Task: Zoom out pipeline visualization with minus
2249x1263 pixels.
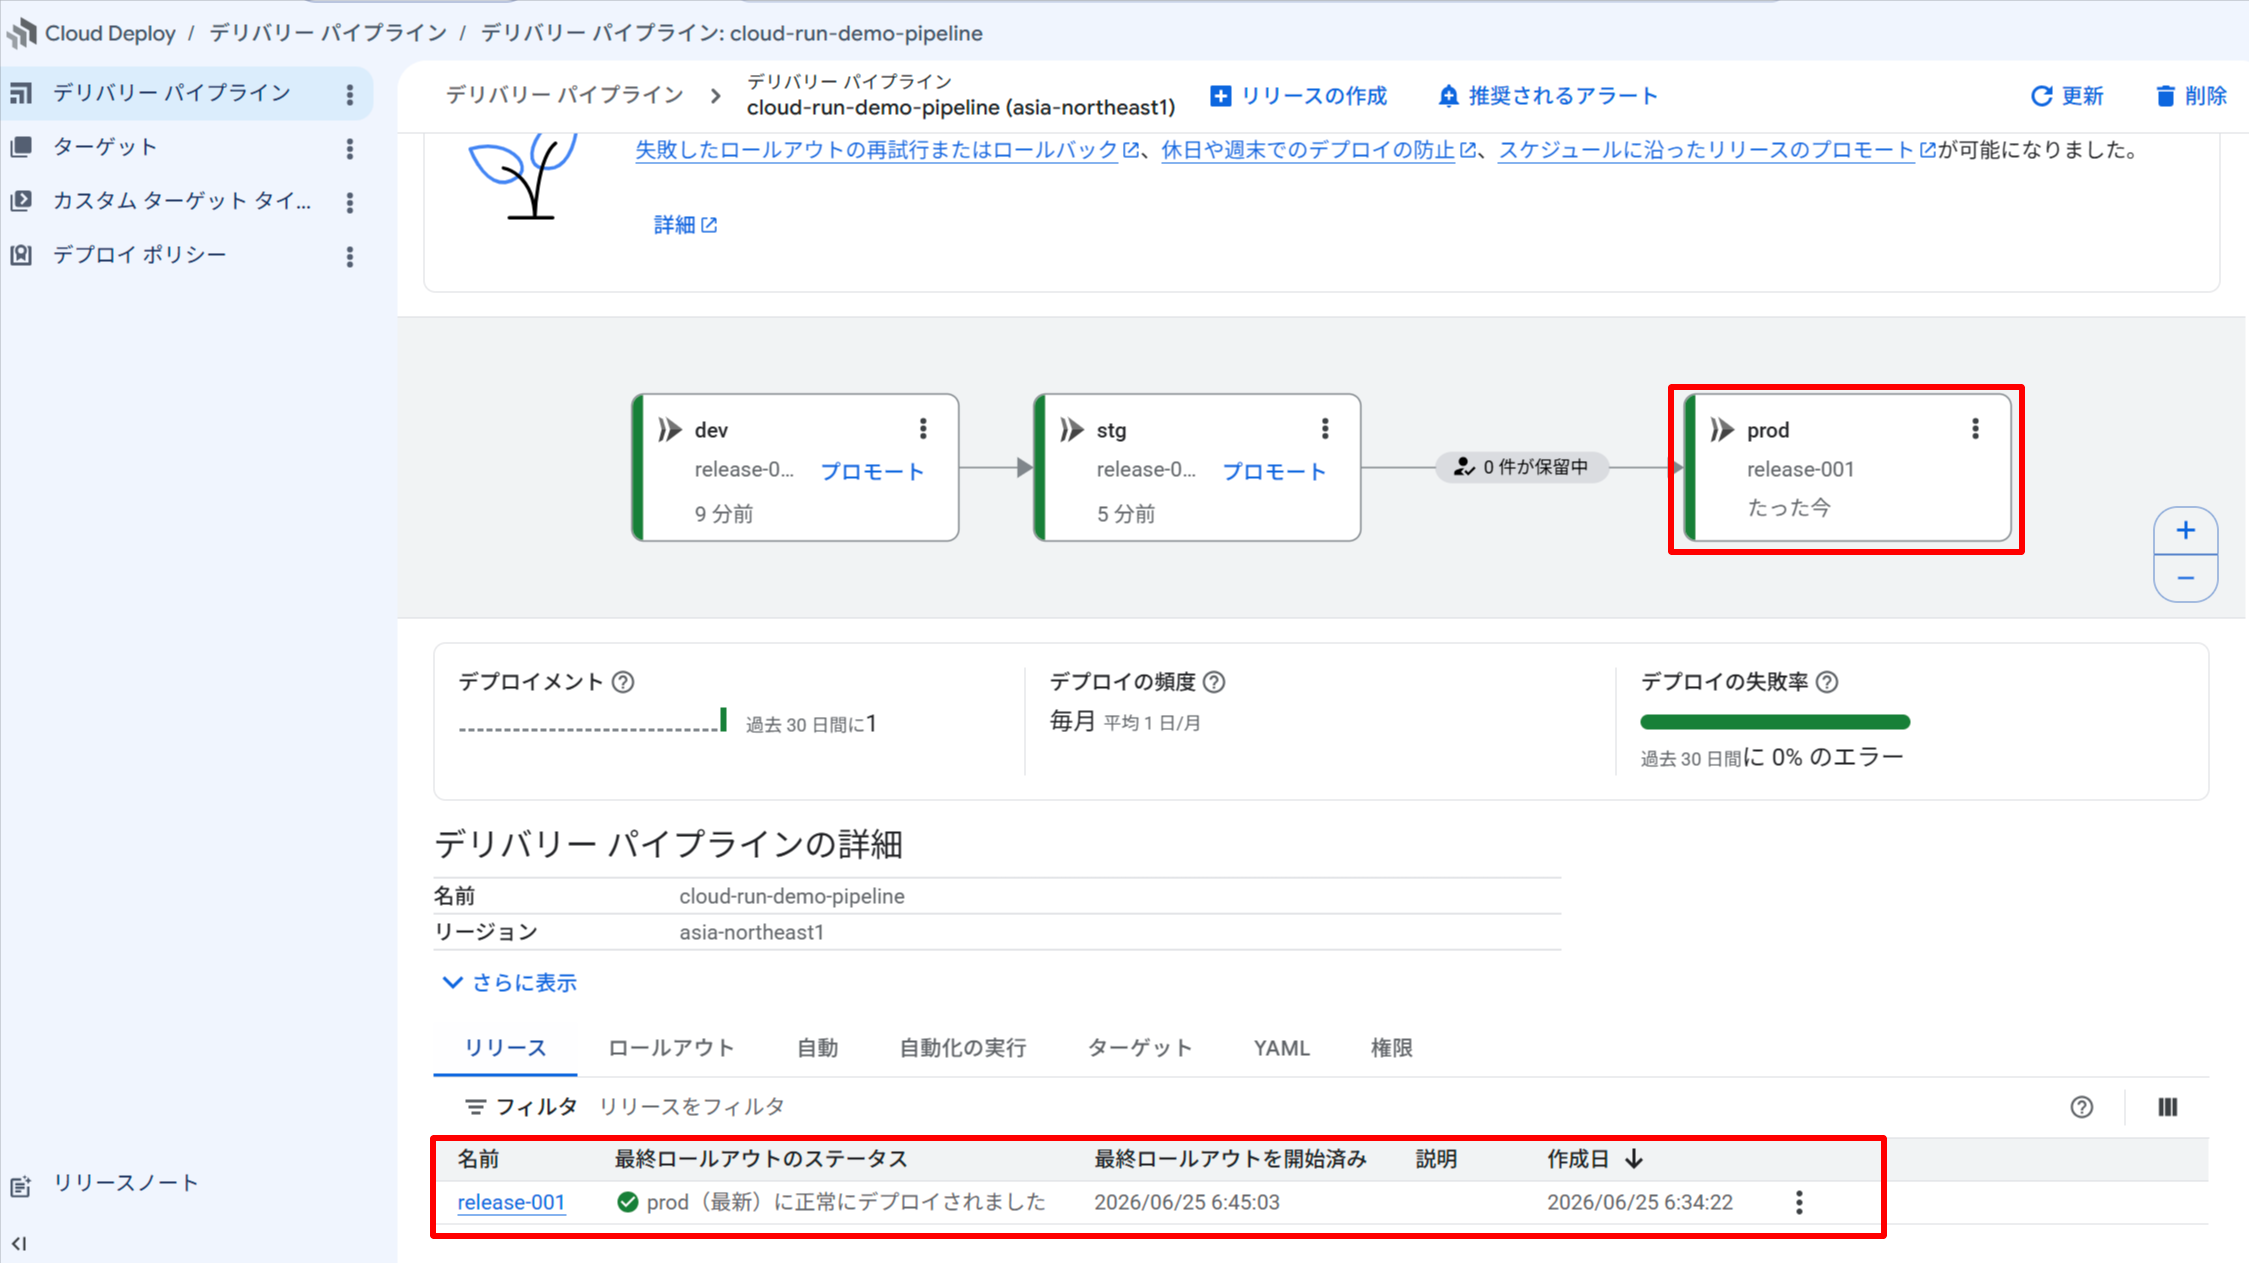Action: (x=2186, y=578)
